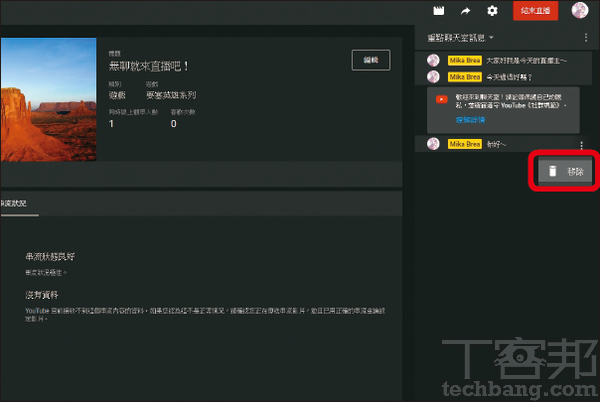Viewport: 600px width, 402px height.
Task: Click the likes count 0
Action: (x=174, y=124)
